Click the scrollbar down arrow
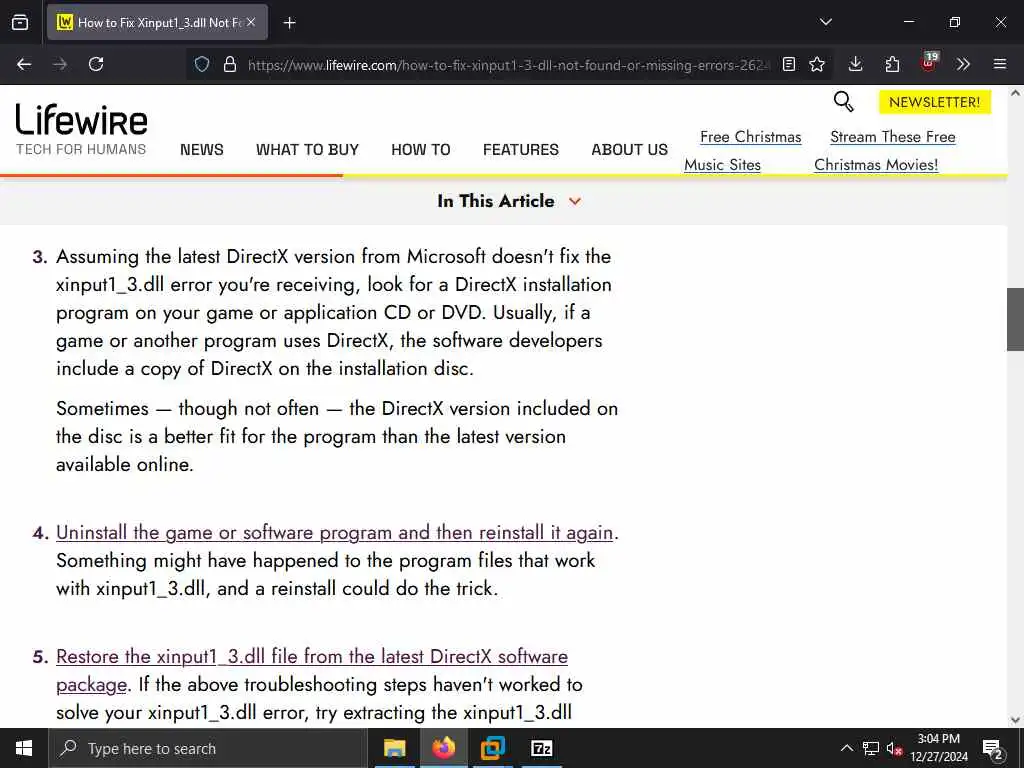This screenshot has height=768, width=1024. [1015, 720]
